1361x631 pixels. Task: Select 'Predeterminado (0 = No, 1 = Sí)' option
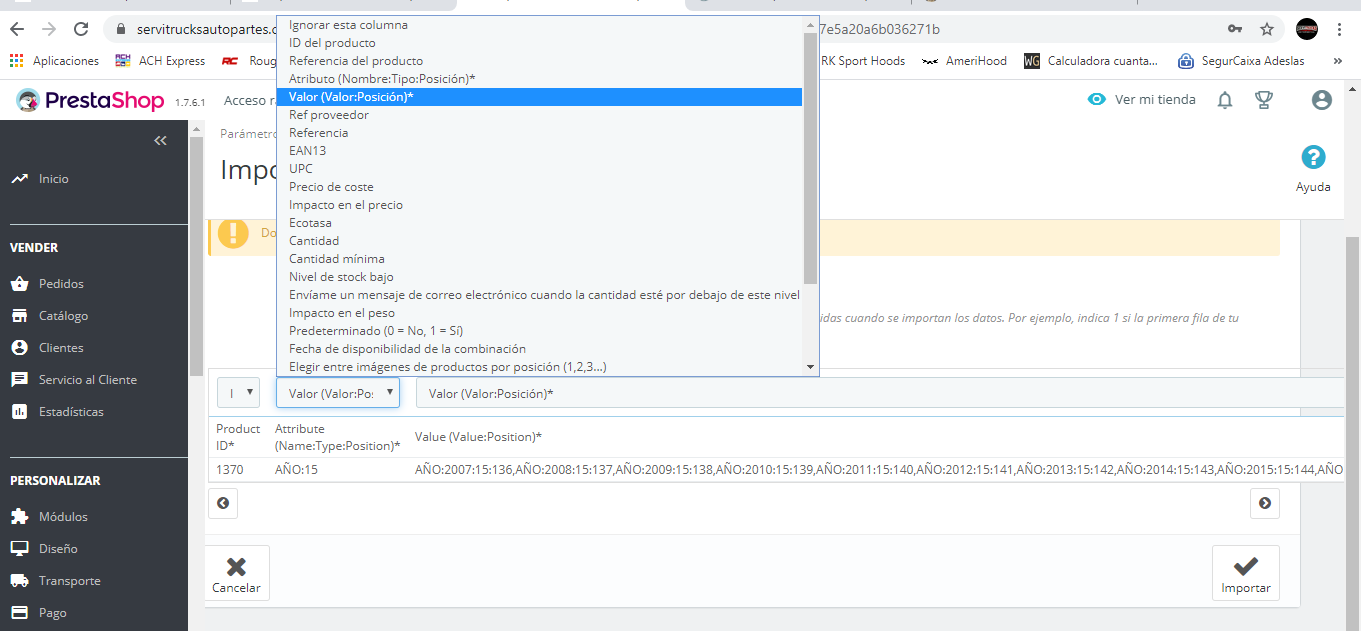click(540, 331)
